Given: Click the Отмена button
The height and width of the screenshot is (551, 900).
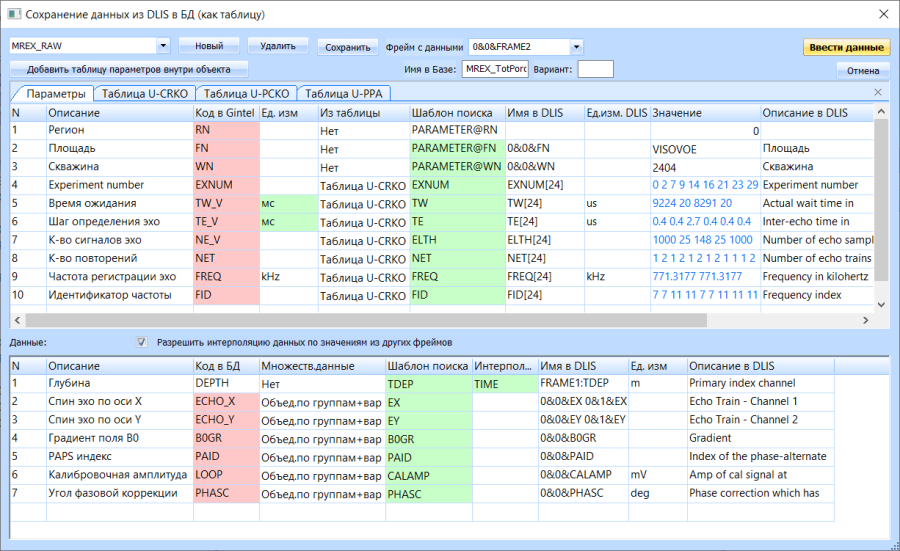Looking at the screenshot, I should (x=863, y=71).
